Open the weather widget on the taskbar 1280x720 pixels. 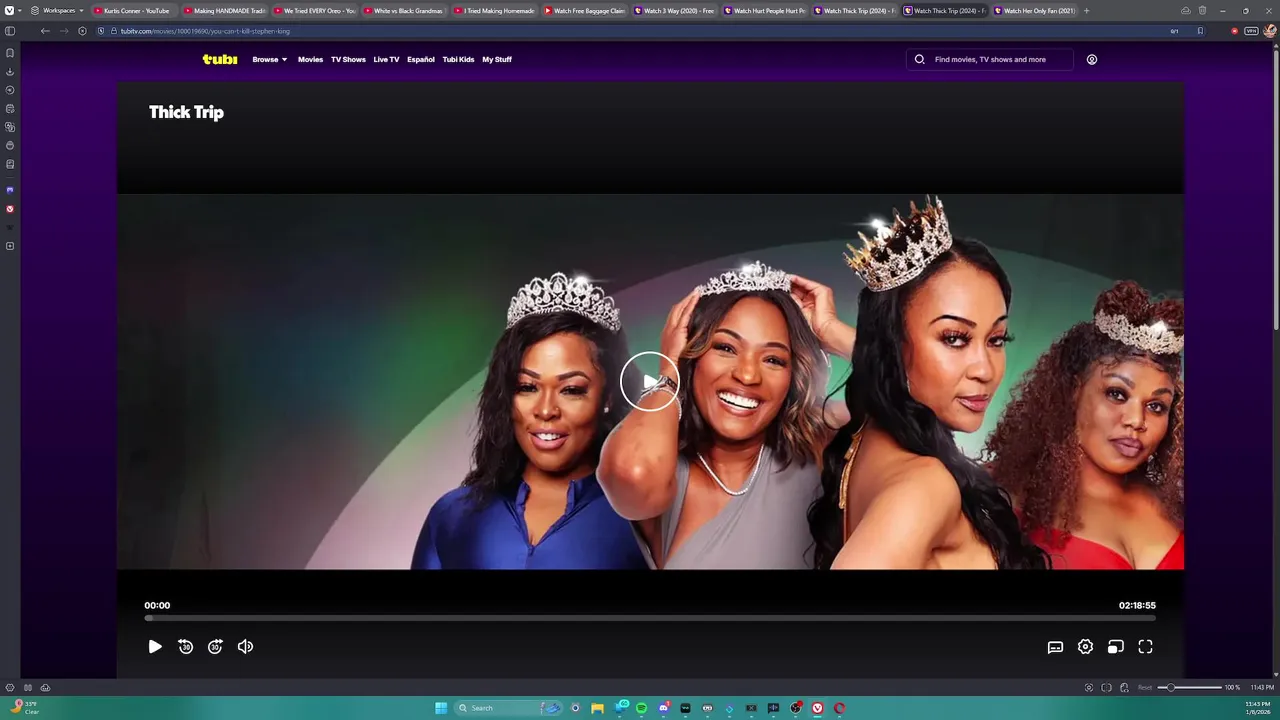point(24,708)
